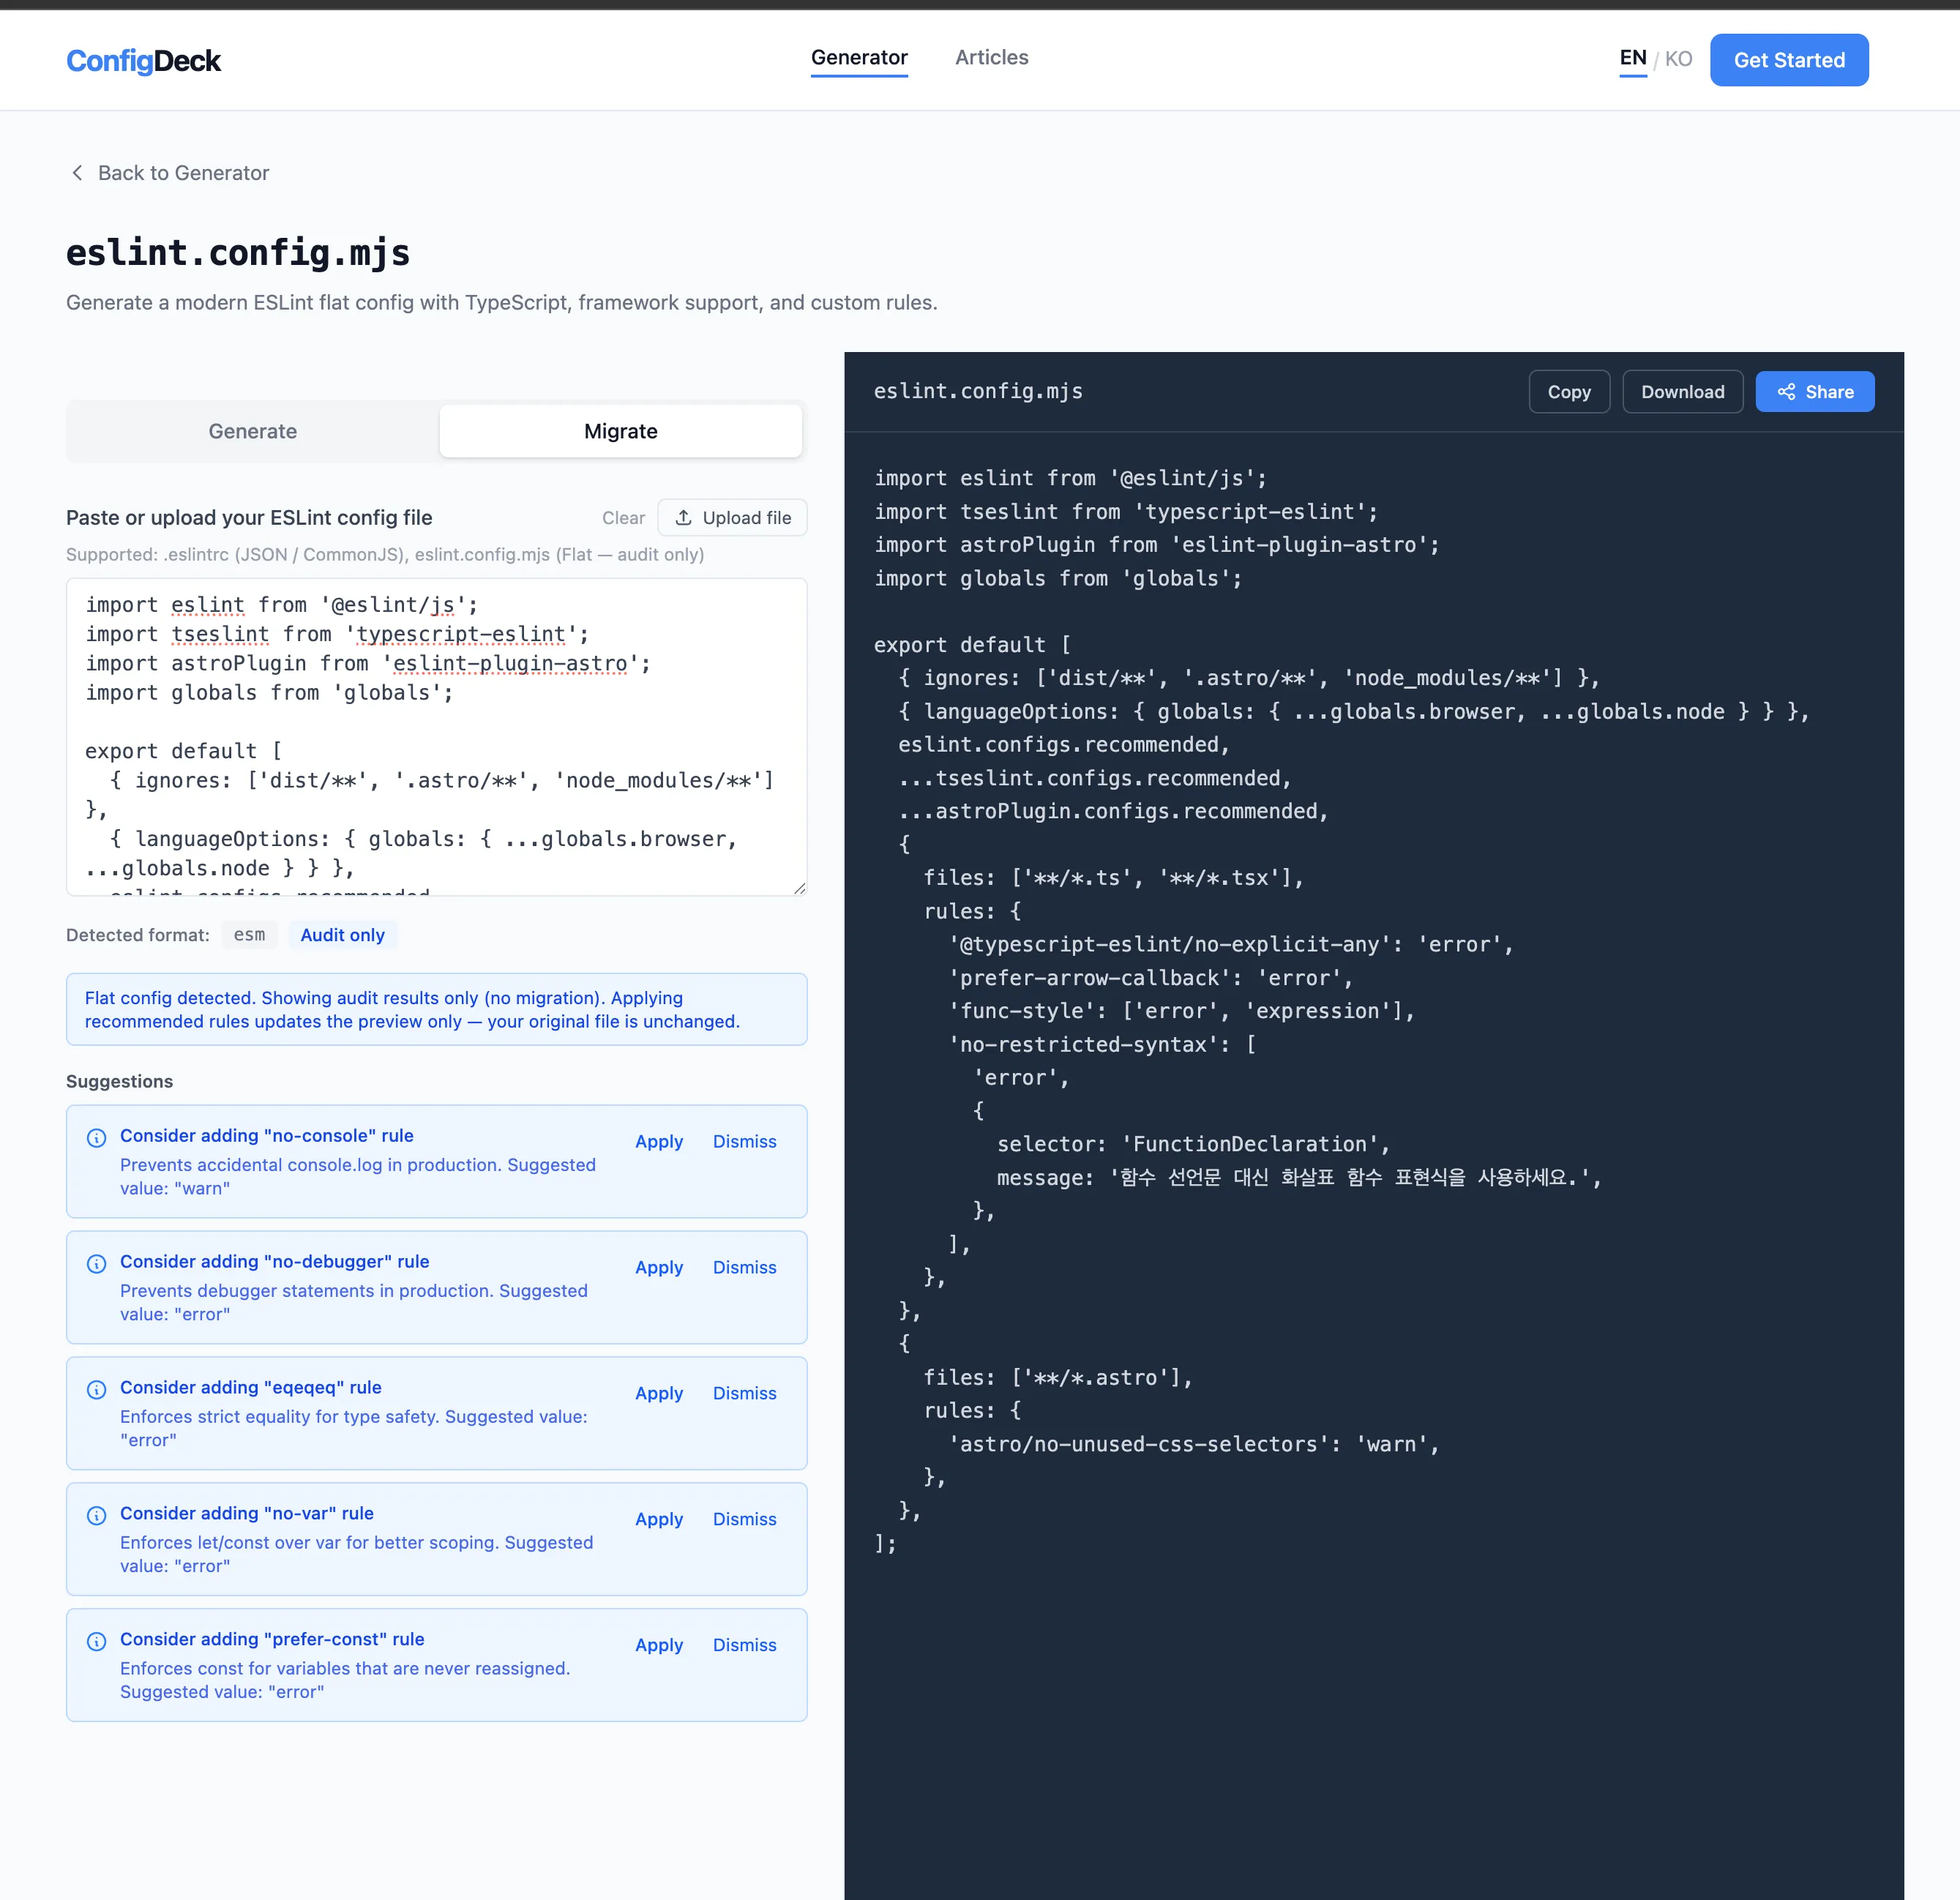The image size is (1960, 1900).
Task: Dismiss the no-debugger rule suggestion
Action: pos(744,1267)
